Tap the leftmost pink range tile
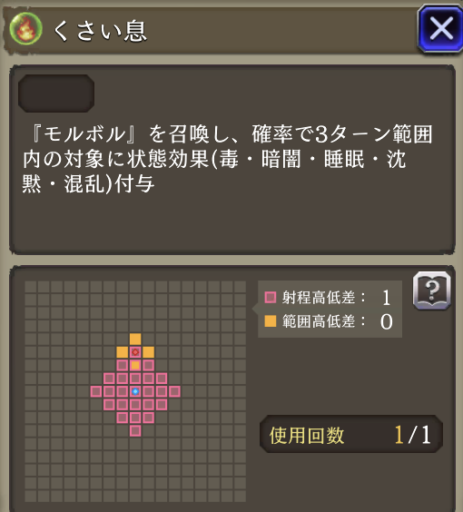Screen dimensions: 463x512 pyautogui.click(x=96, y=391)
